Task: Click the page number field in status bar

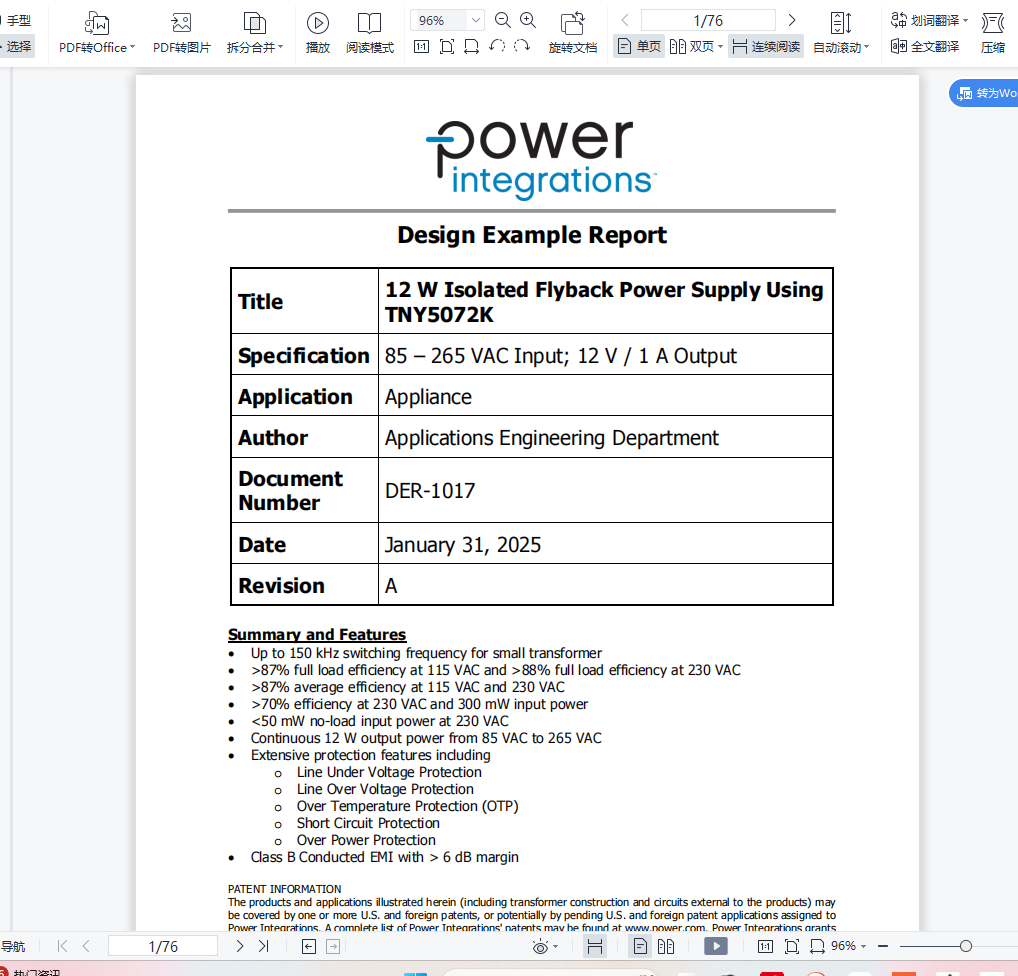Action: 163,946
